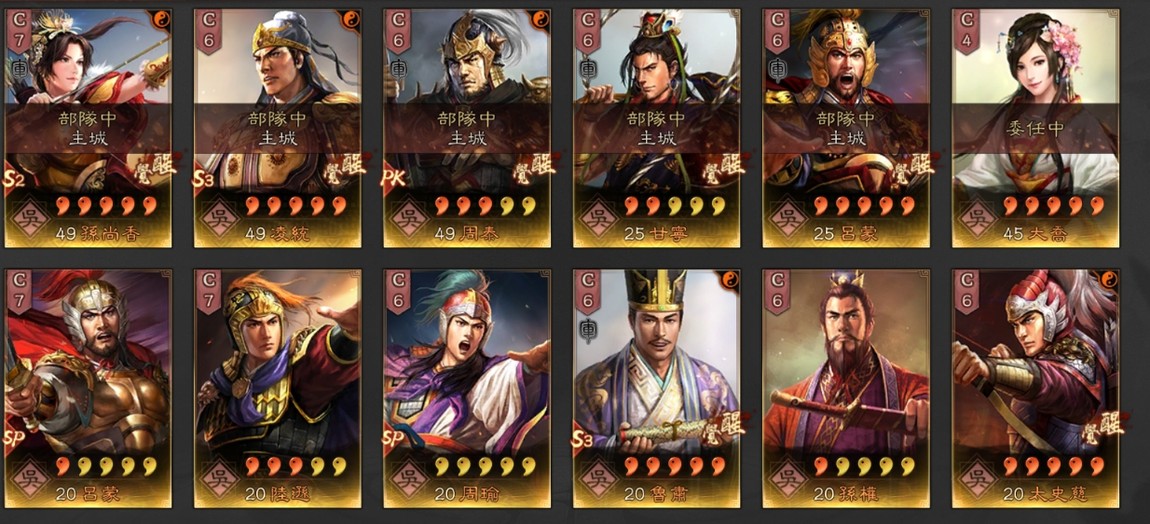Select the SP 呂蒙 level 20 card
The width and height of the screenshot is (1150, 524).
pyautogui.click(x=88, y=388)
